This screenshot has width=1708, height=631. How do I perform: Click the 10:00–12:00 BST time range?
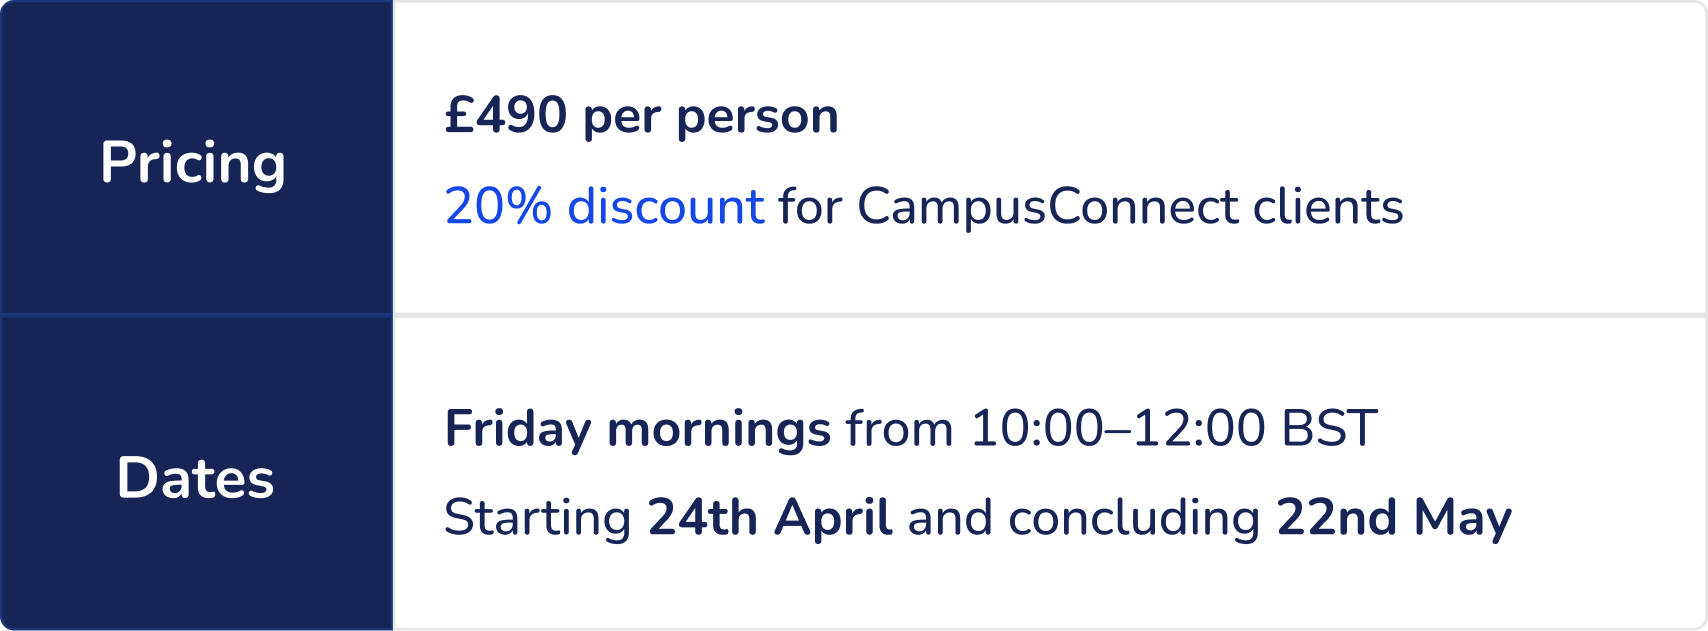(1174, 429)
